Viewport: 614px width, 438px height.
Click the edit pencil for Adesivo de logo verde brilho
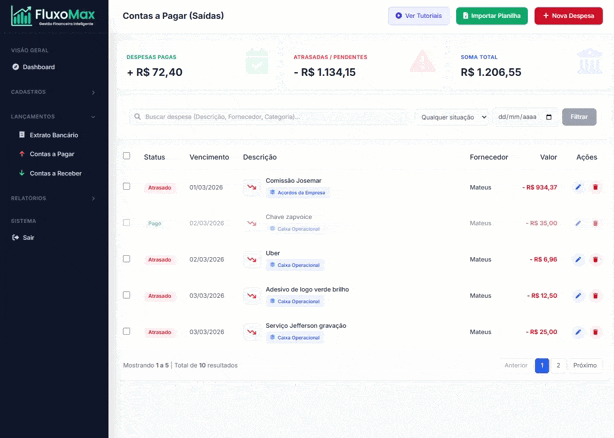tap(578, 296)
